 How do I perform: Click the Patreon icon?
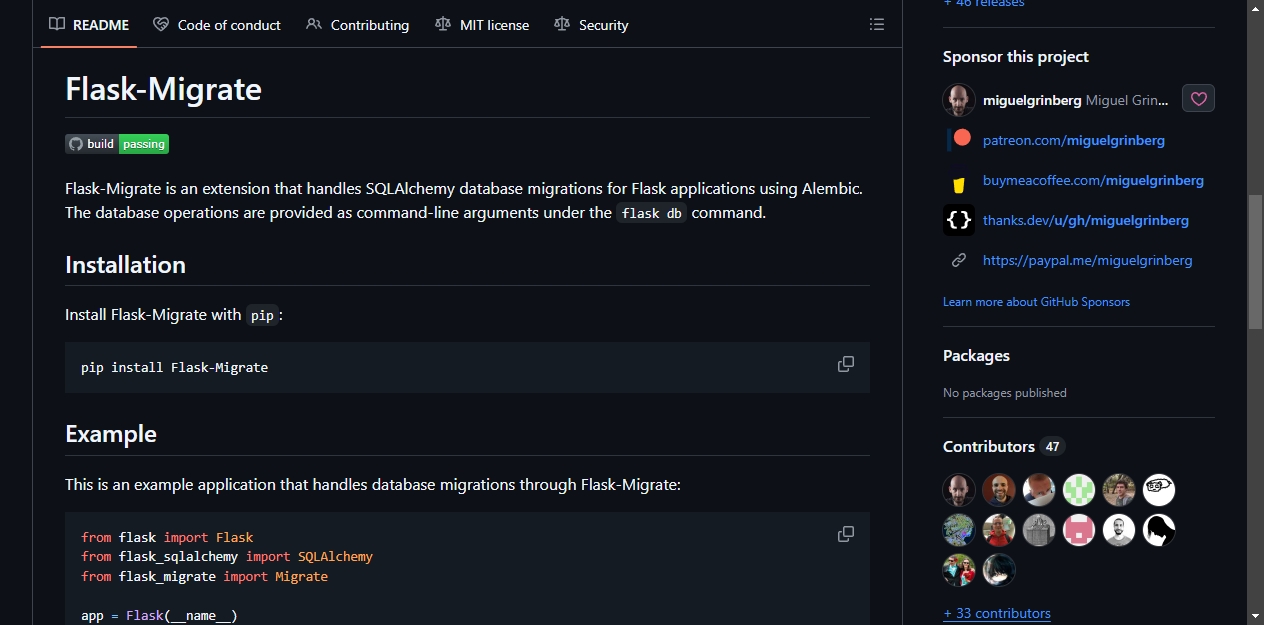(x=961, y=139)
